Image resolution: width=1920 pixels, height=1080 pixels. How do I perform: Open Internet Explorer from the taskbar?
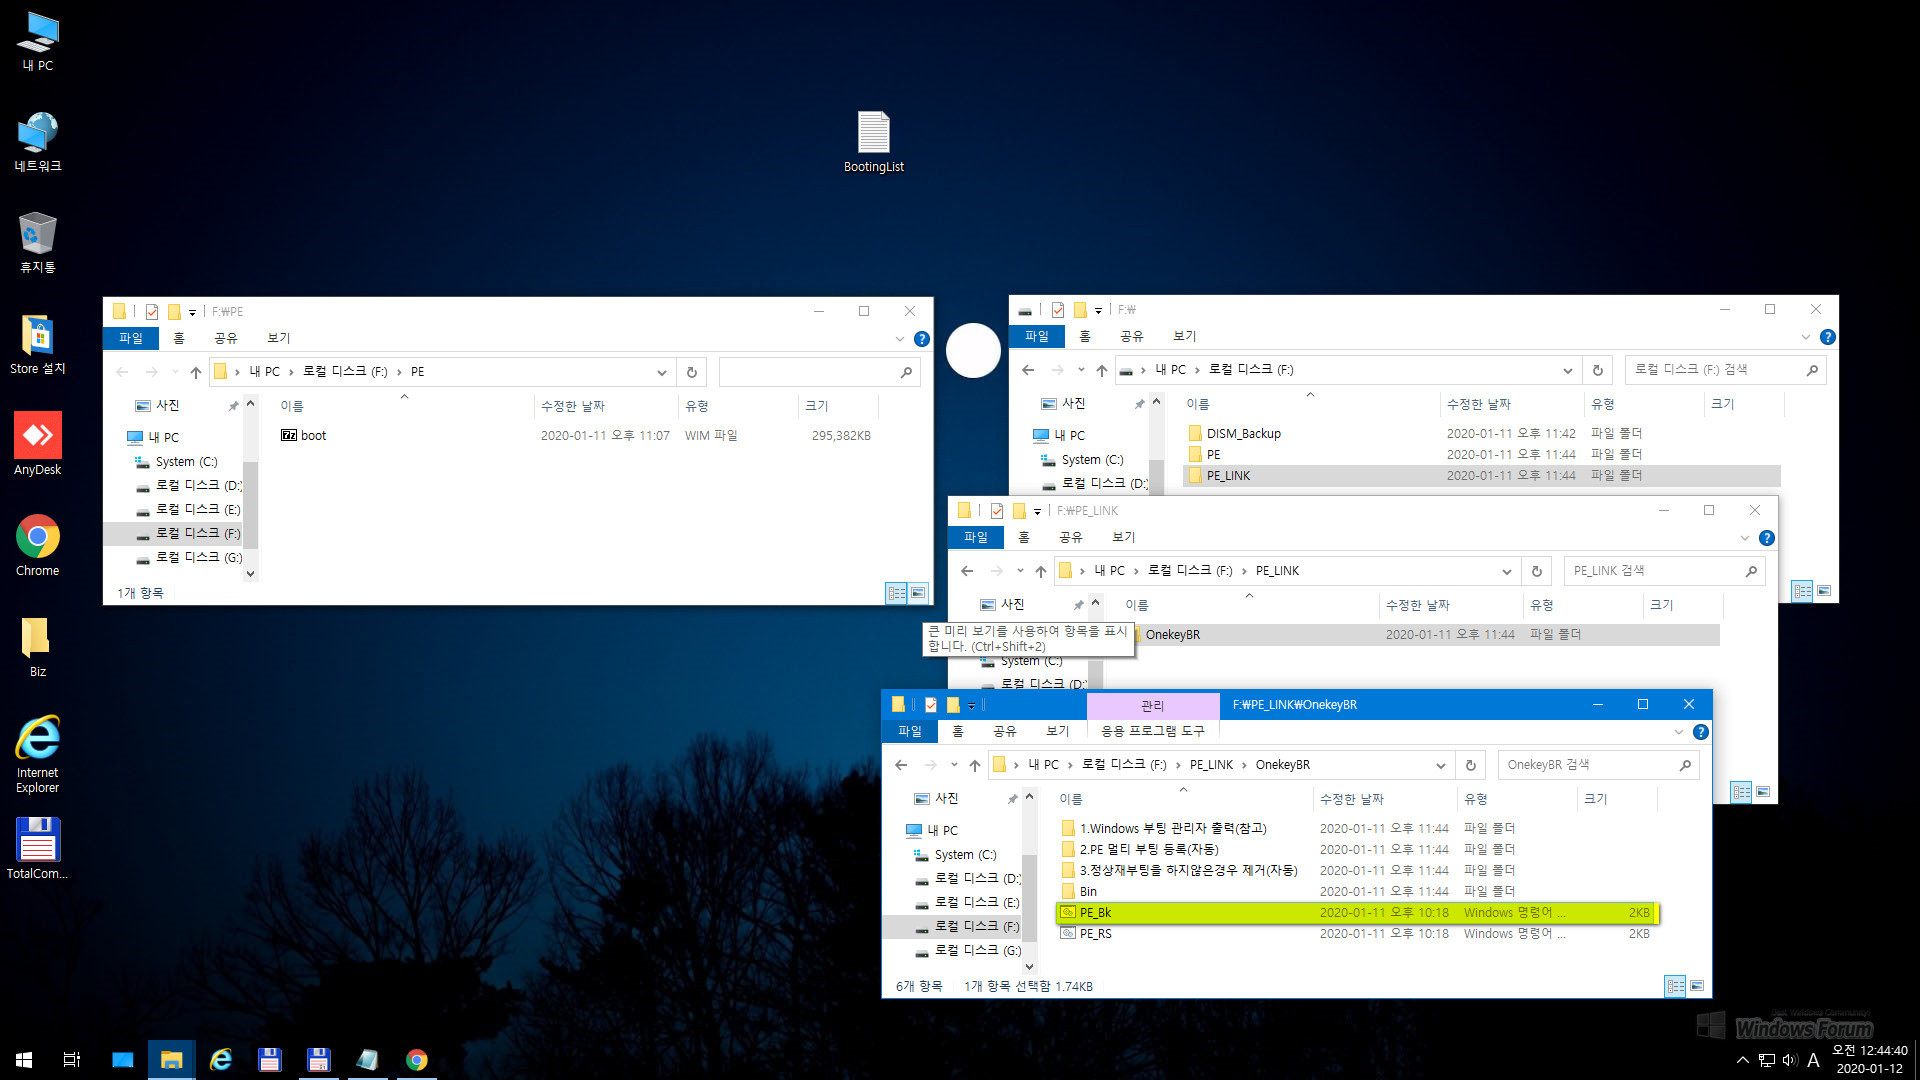[221, 1059]
